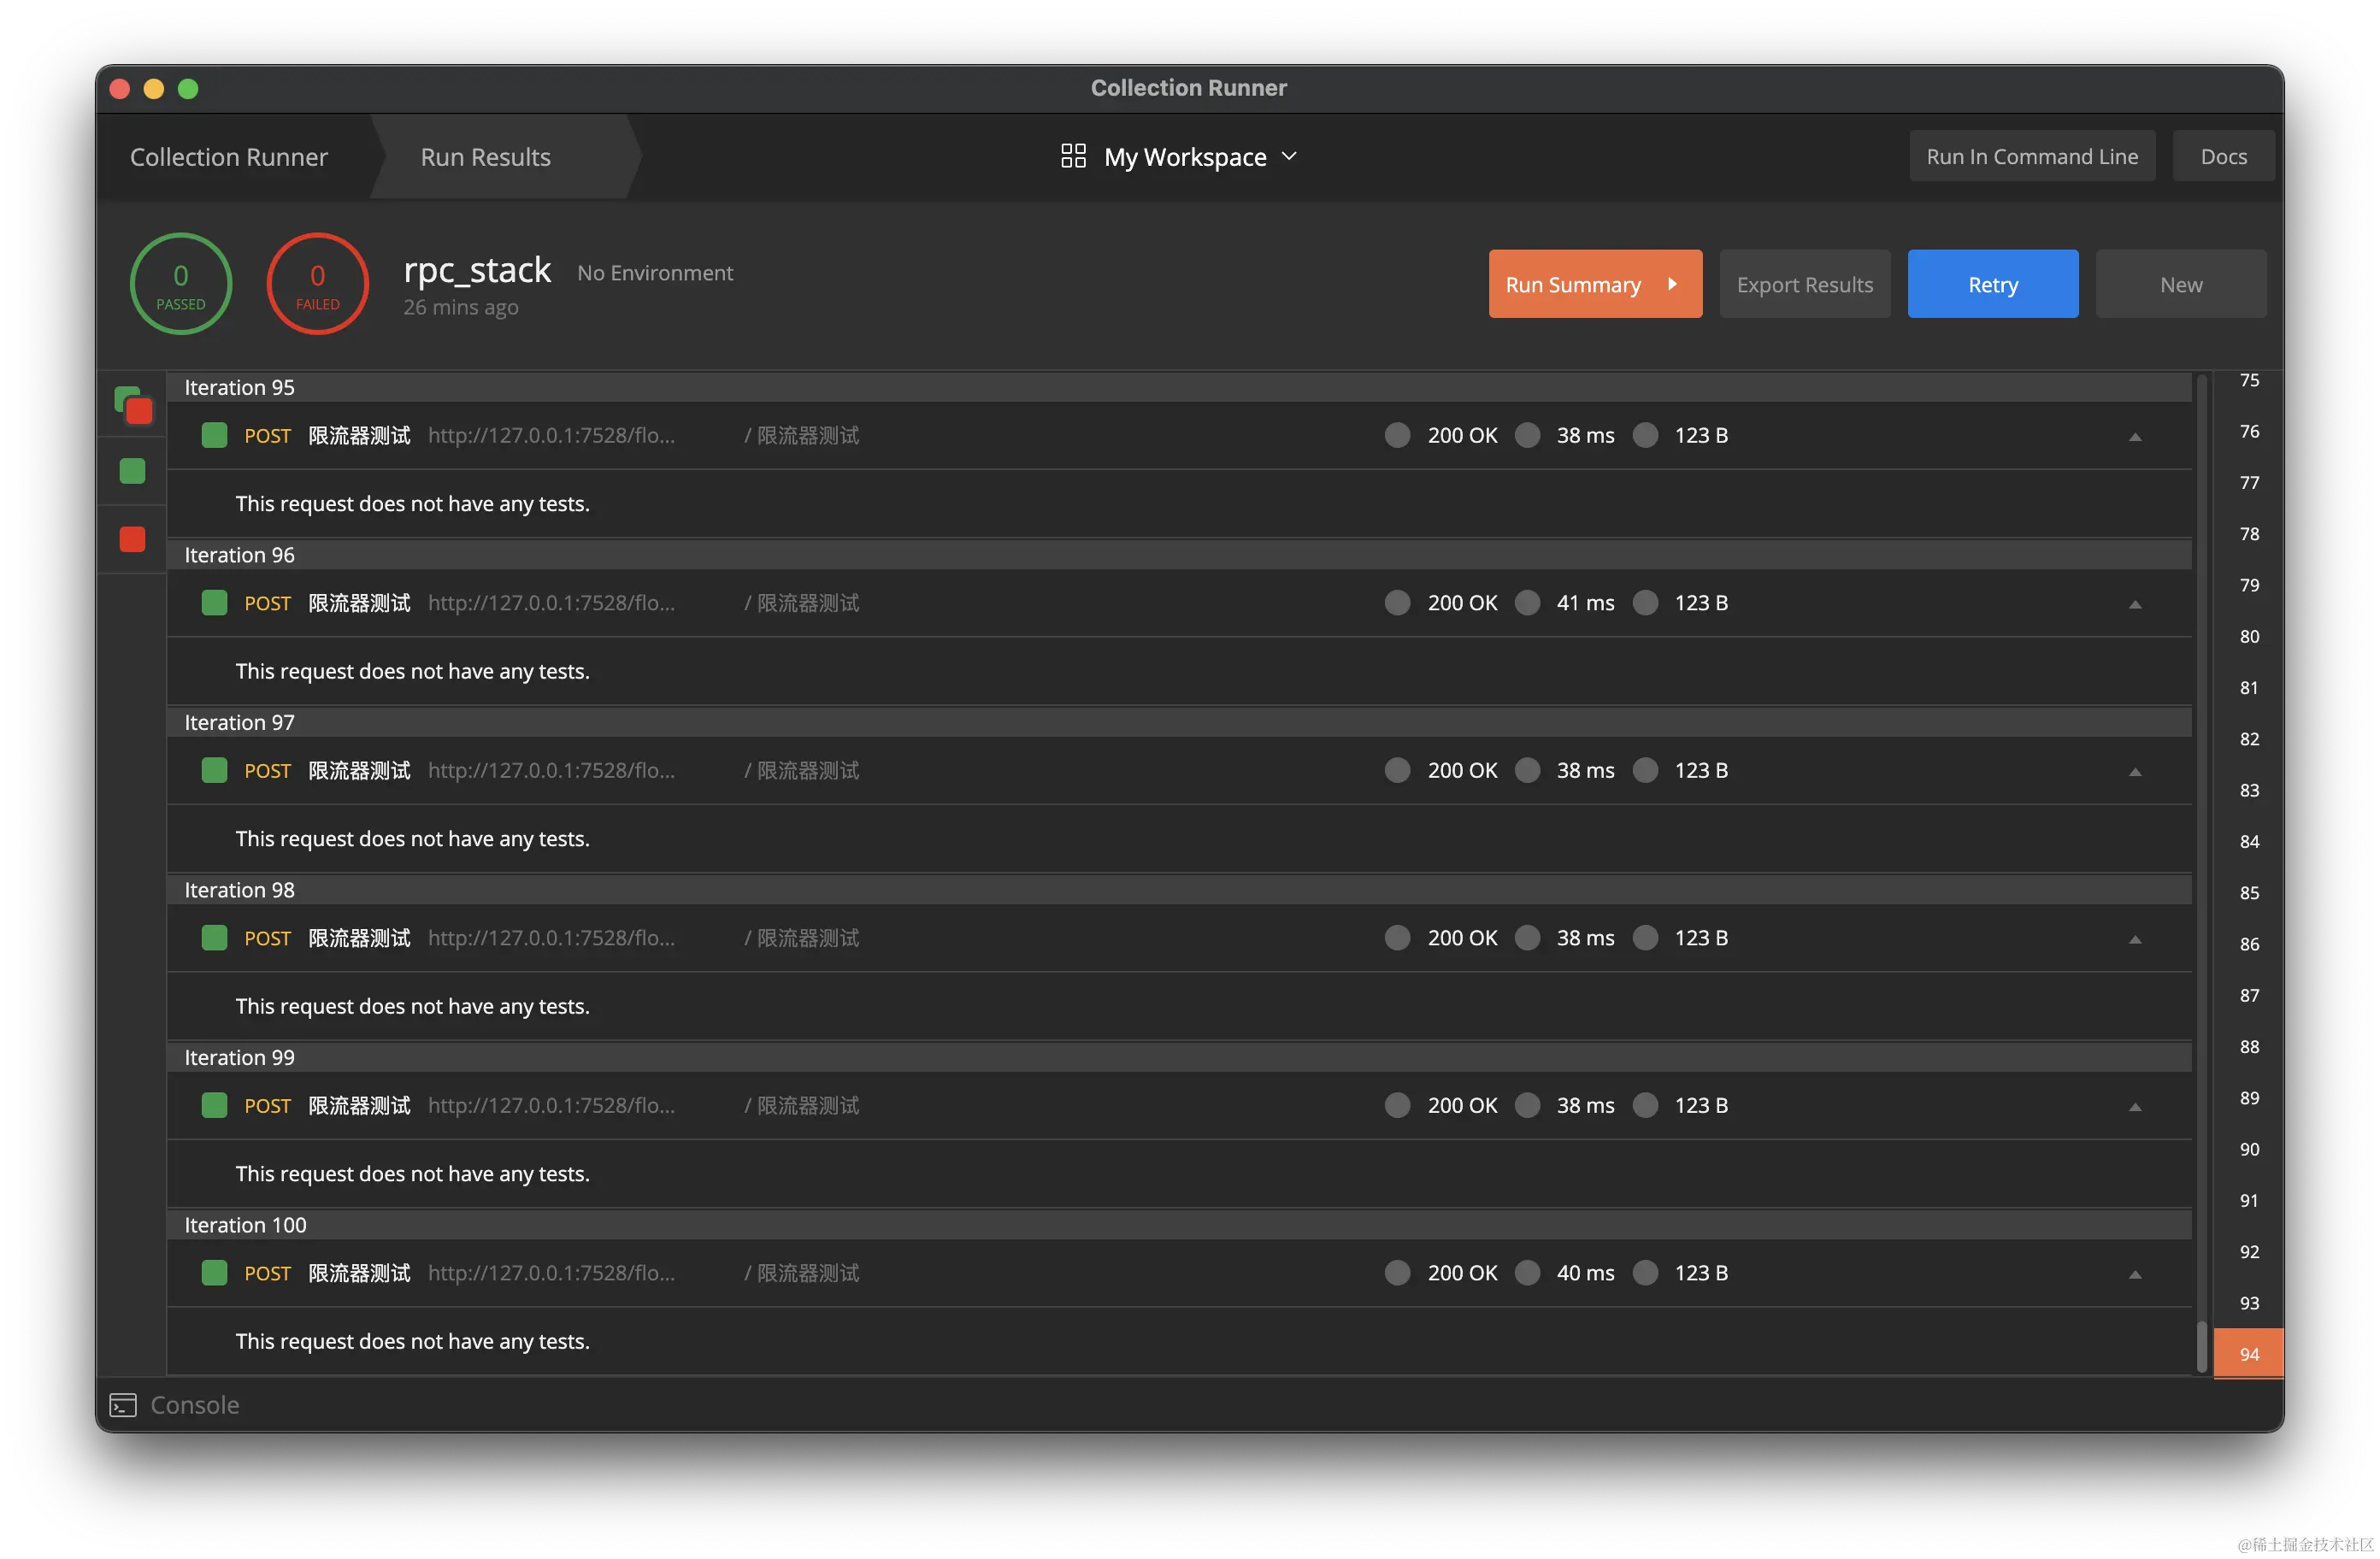This screenshot has height=1559, width=2380.
Task: Click status code dot in Iteration 97
Action: coord(1397,770)
